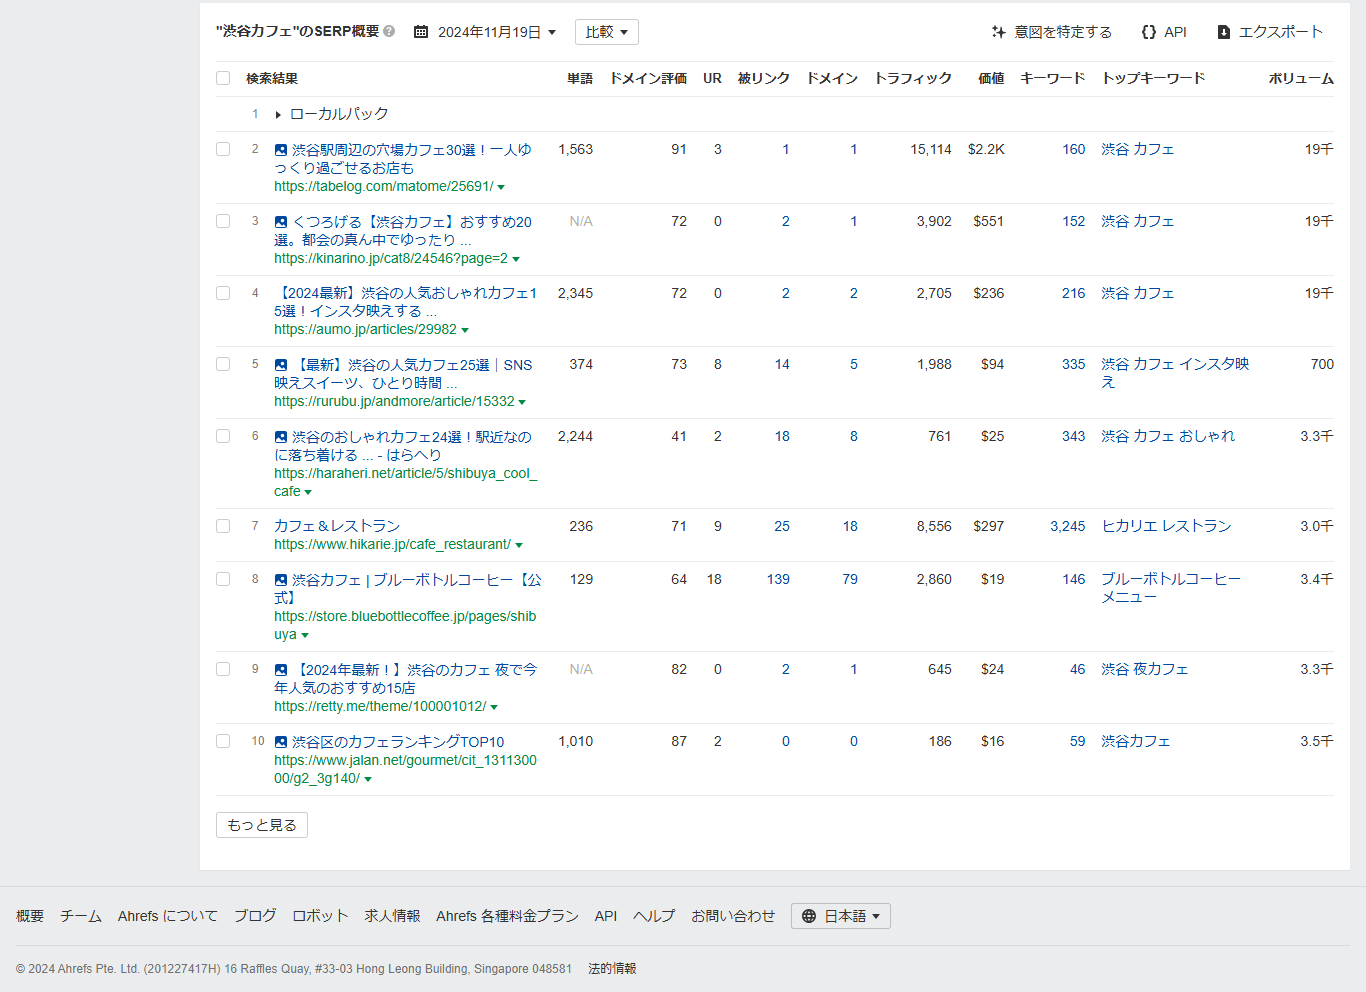
Task: Check the box for rurubu.jp result
Action: [x=223, y=364]
